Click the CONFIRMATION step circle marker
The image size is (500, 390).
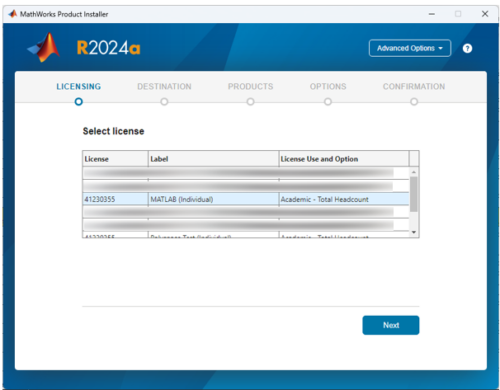[414, 102]
